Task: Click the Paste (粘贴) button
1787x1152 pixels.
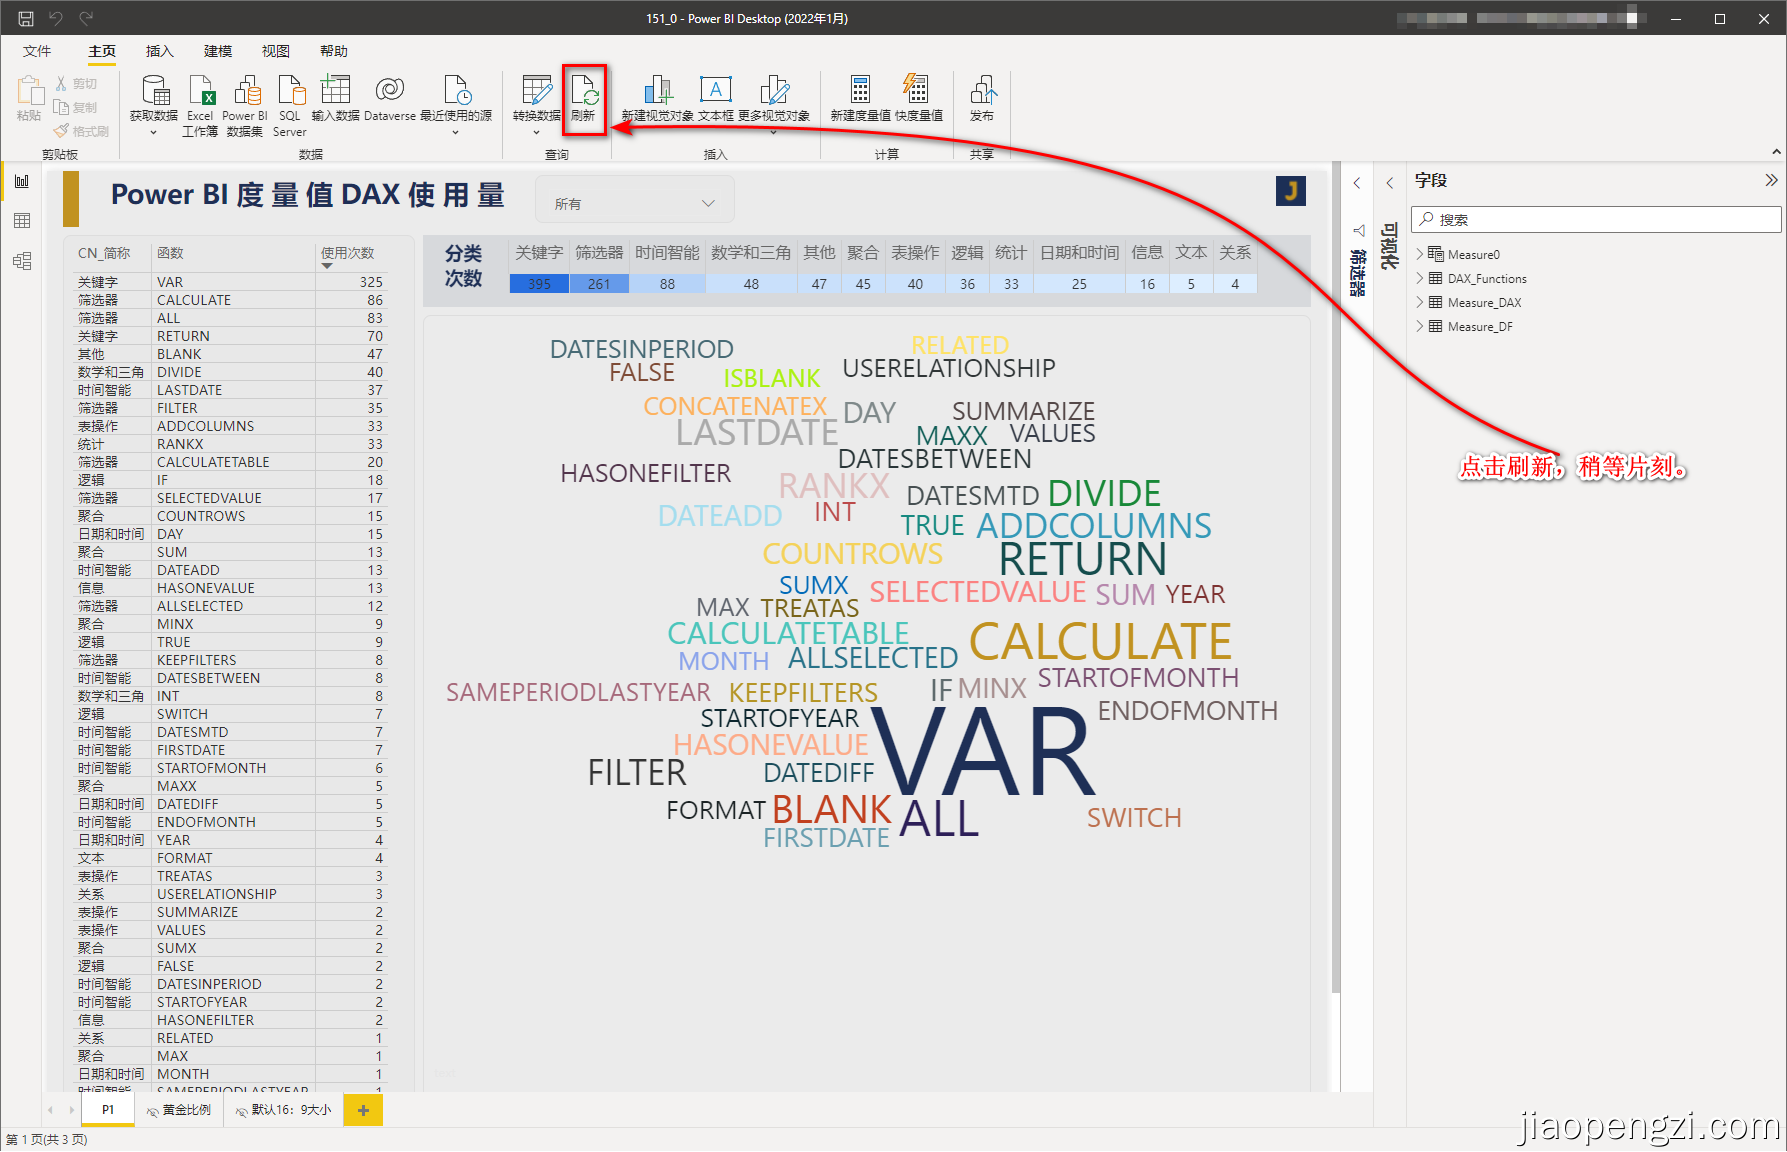Action: 29,98
